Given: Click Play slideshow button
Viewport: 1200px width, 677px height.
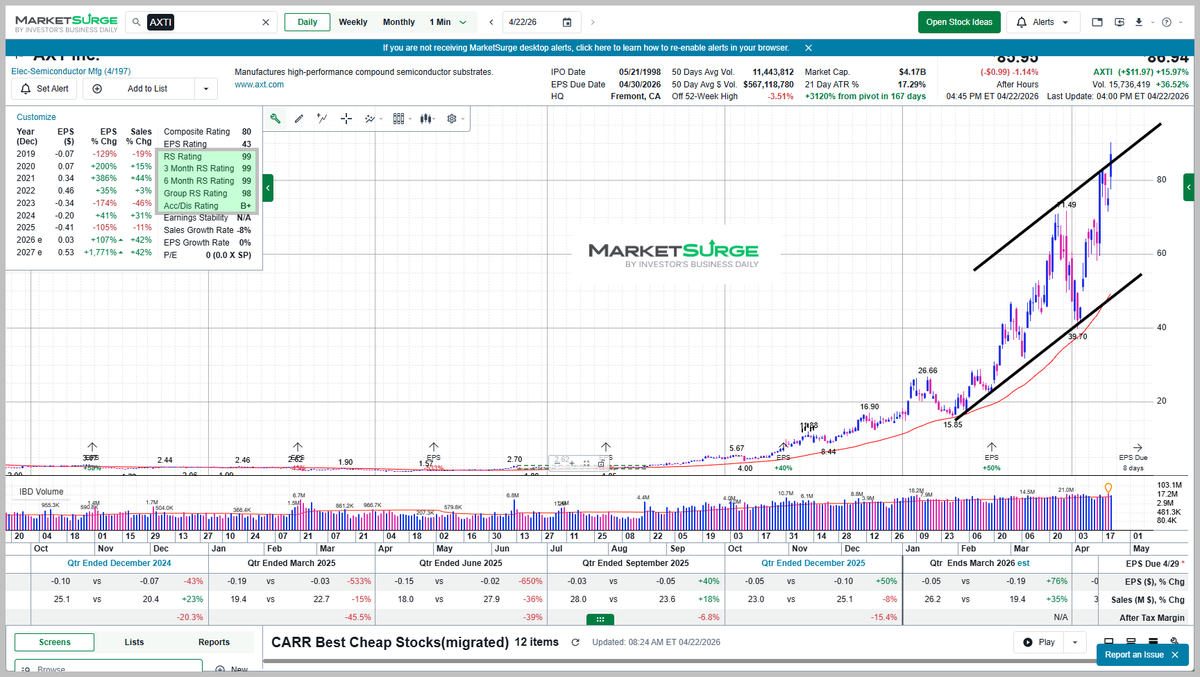Looking at the screenshot, I should pyautogui.click(x=1038, y=642).
